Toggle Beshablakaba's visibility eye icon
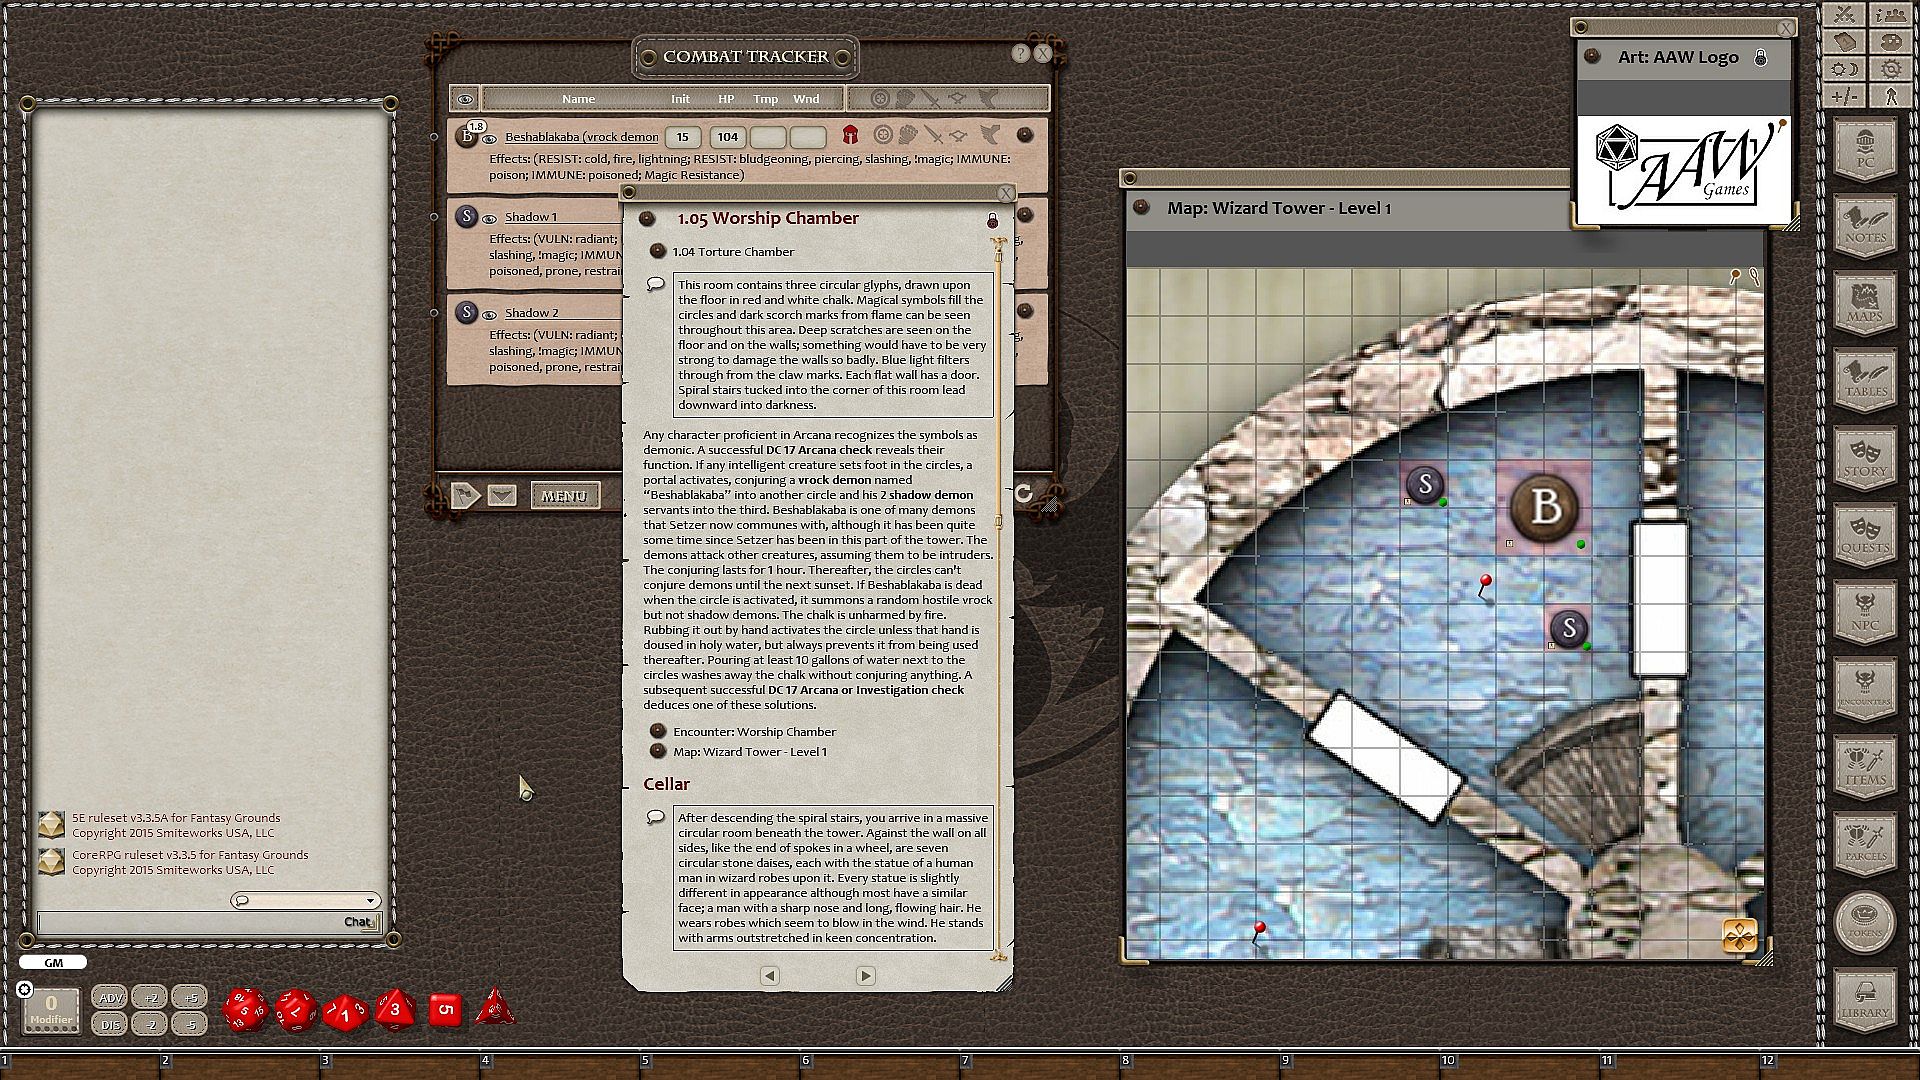The width and height of the screenshot is (1920, 1080). click(490, 138)
